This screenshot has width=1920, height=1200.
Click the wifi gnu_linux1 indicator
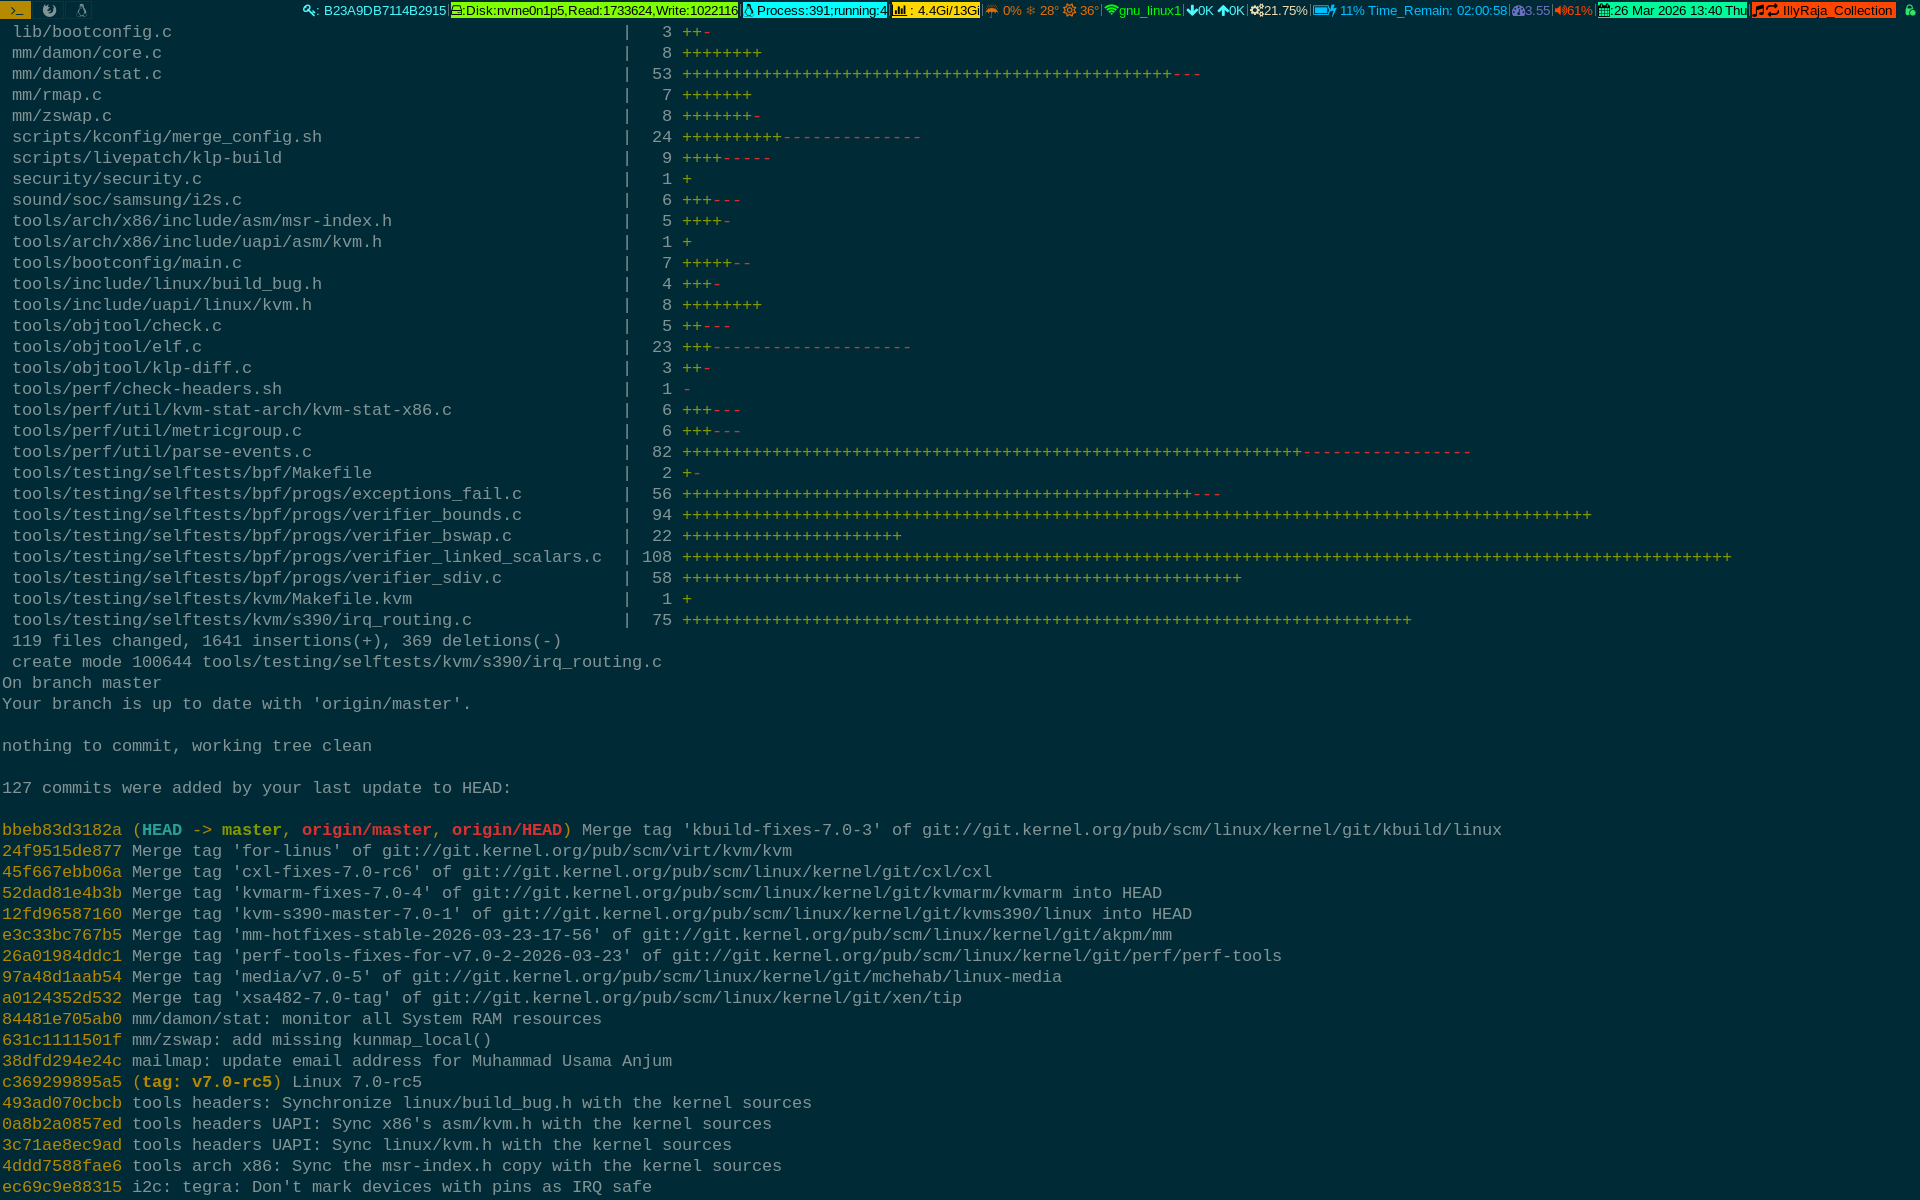coord(1142,10)
